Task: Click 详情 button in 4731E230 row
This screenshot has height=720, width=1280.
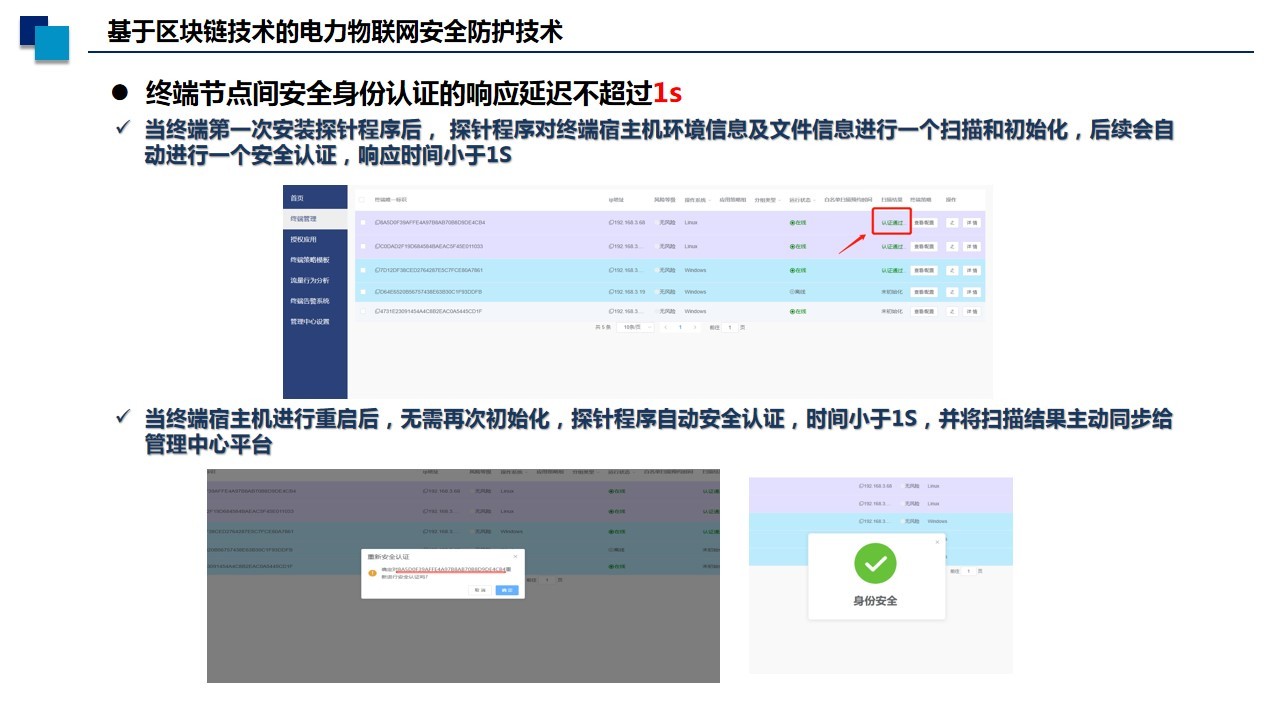Action: tap(972, 311)
